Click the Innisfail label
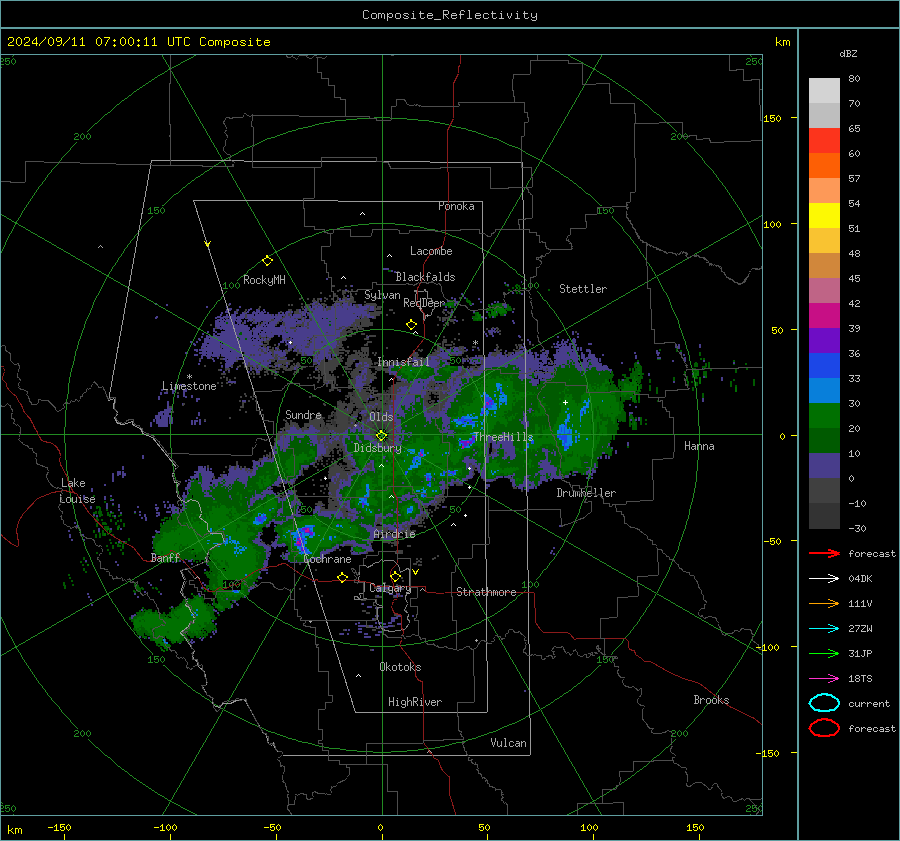This screenshot has width=900, height=841. point(403,362)
